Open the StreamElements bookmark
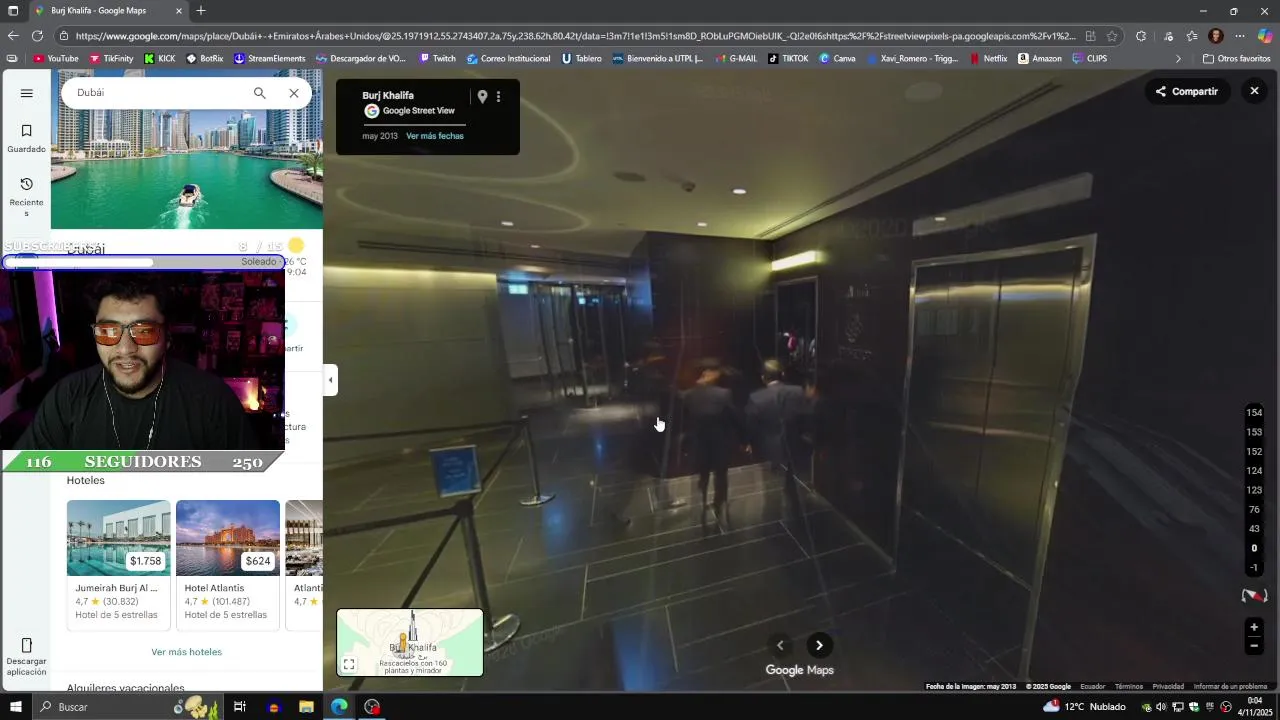This screenshot has height=720, width=1280. [270, 59]
